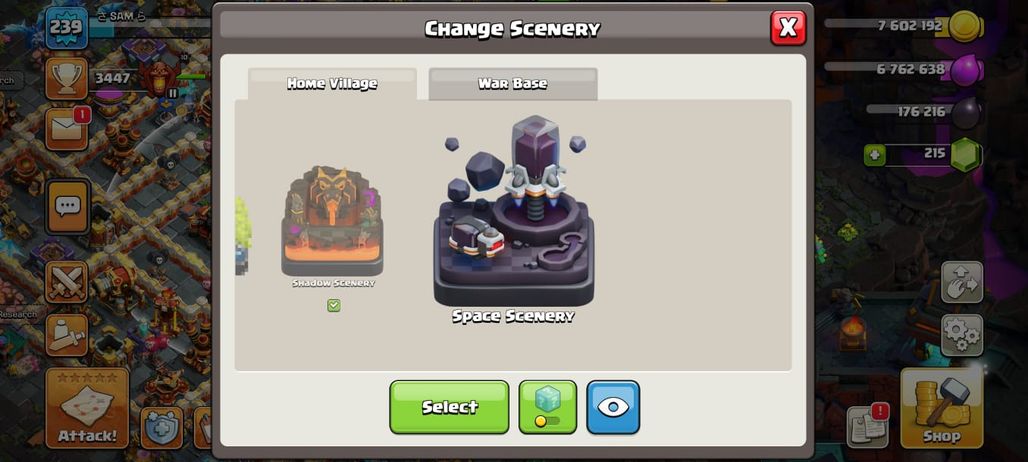This screenshot has width=1028, height=462.
Task: Open the crossed swords clan war icon
Action: [x=67, y=282]
